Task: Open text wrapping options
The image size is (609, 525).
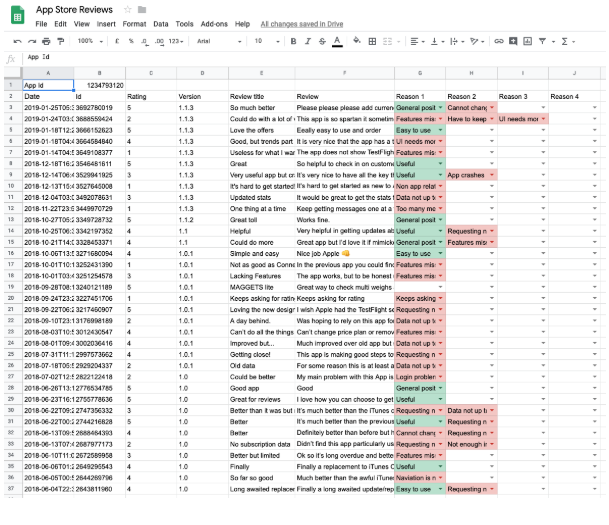Action: click(x=457, y=41)
